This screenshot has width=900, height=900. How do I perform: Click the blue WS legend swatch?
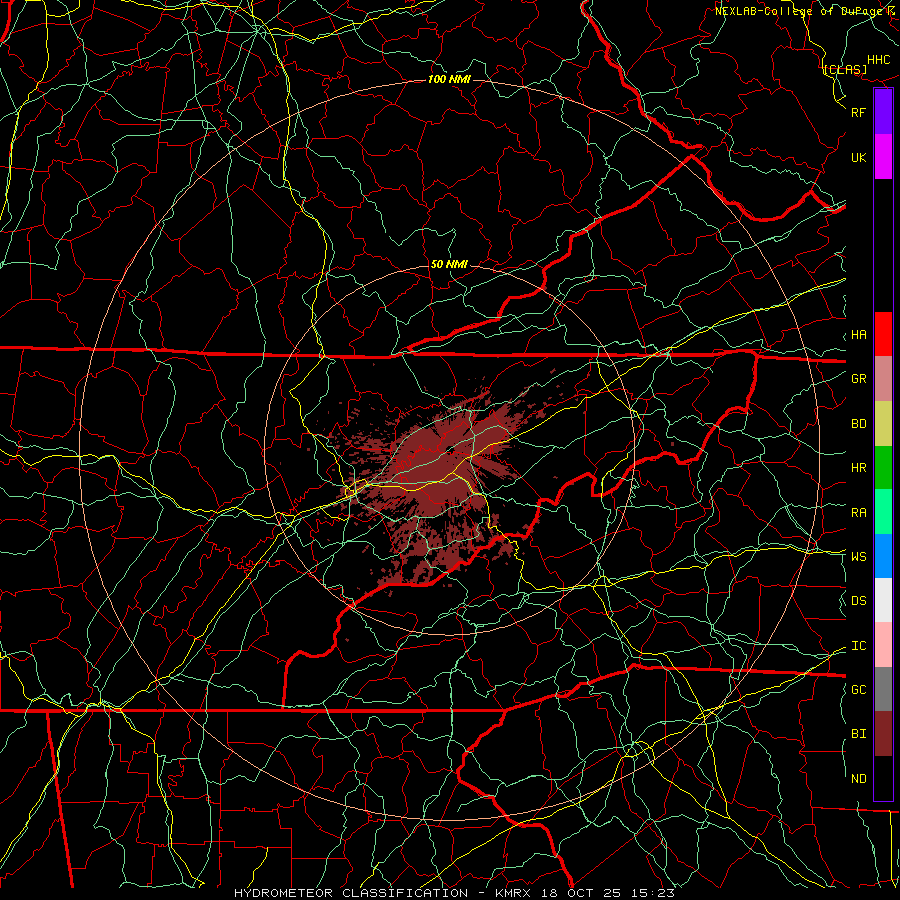point(883,556)
